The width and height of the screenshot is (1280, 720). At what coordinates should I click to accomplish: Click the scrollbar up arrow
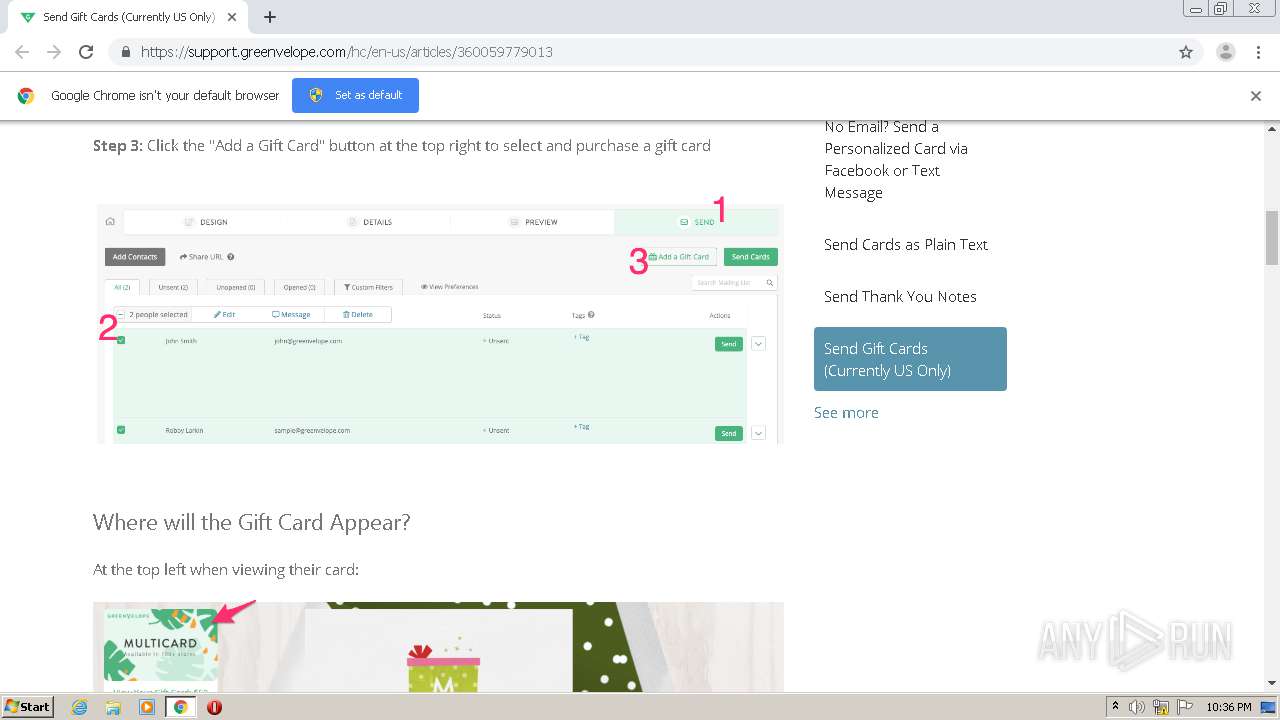pos(1272,129)
